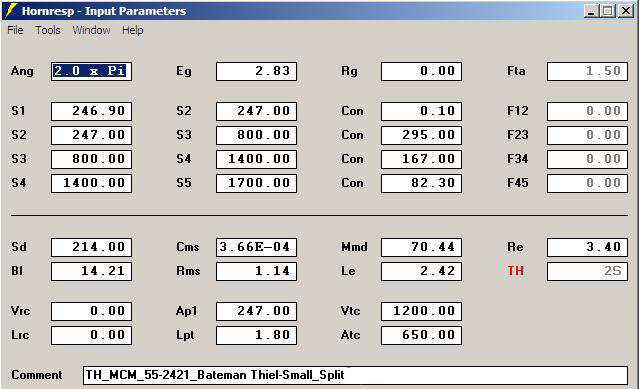Screen dimensions: 639x389
Task: Click the F12 field
Action: (x=587, y=111)
